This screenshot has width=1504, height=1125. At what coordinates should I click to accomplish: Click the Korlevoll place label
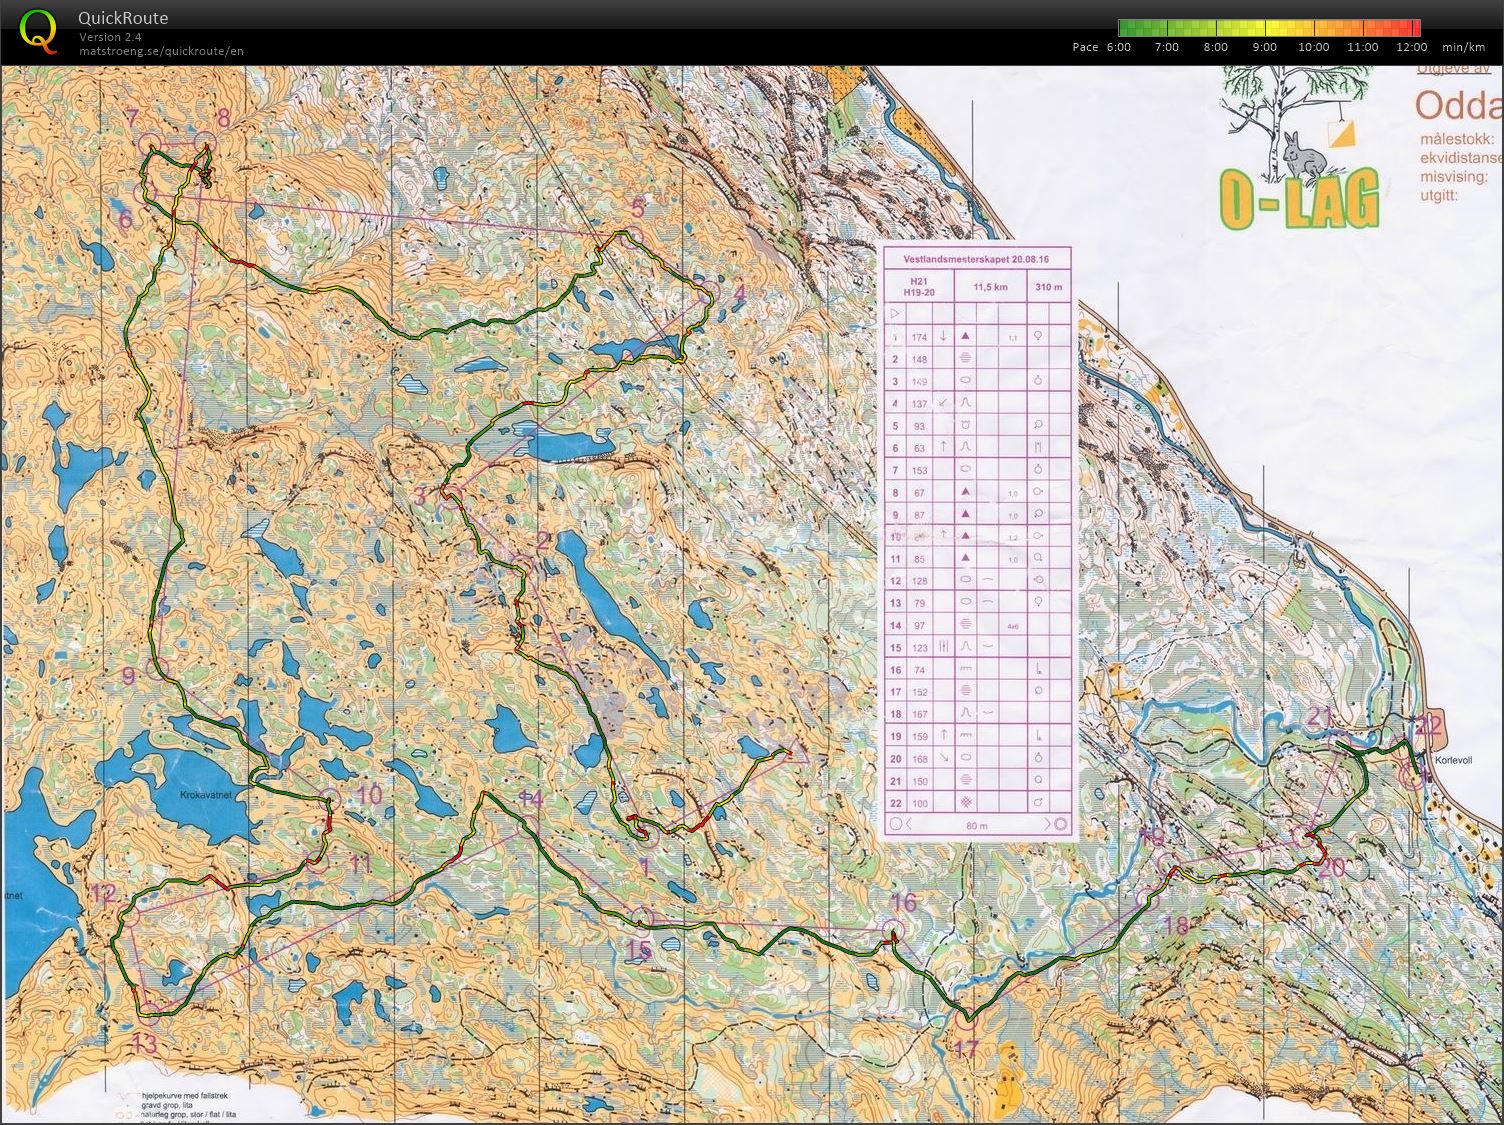click(1453, 760)
